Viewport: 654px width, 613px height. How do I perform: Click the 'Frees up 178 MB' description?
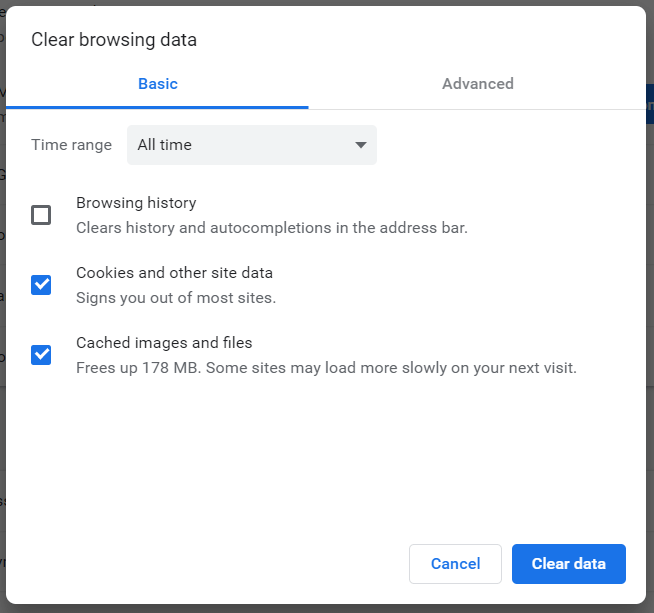(x=326, y=368)
